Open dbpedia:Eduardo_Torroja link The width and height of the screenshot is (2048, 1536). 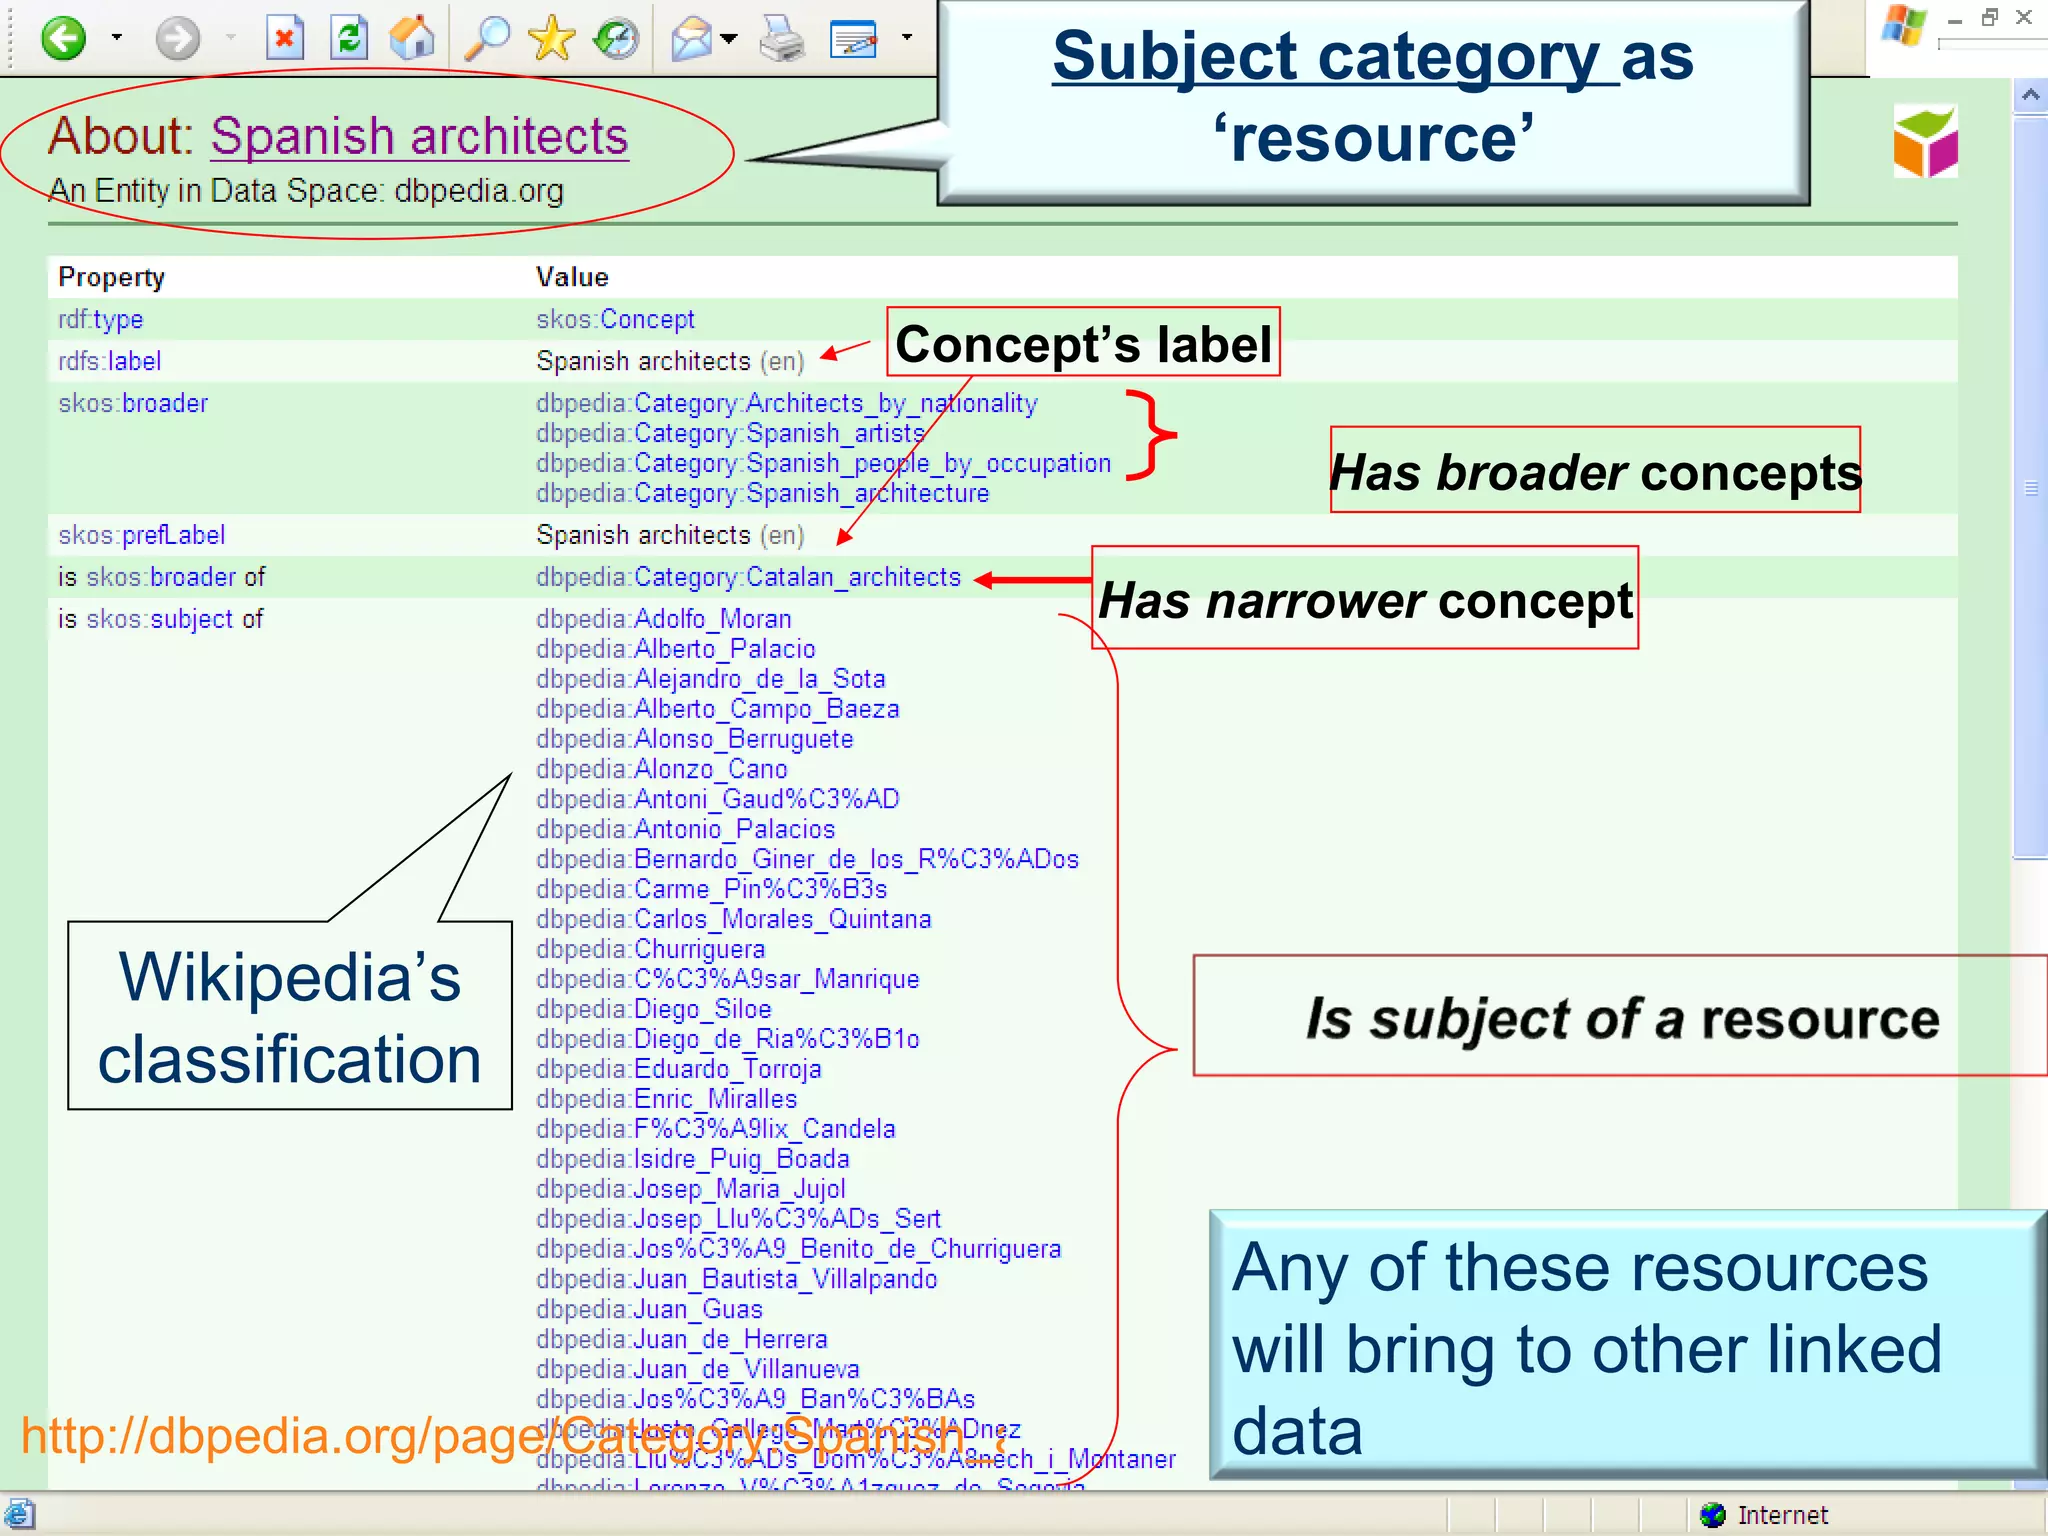pos(678,1069)
